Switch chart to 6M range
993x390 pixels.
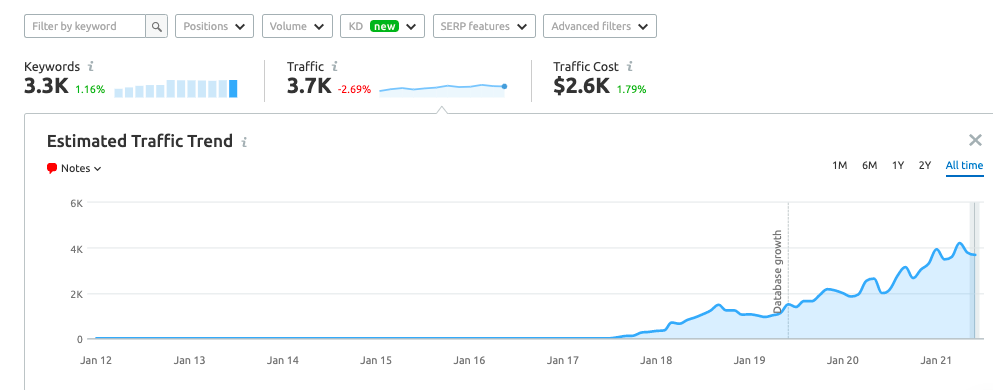click(869, 165)
